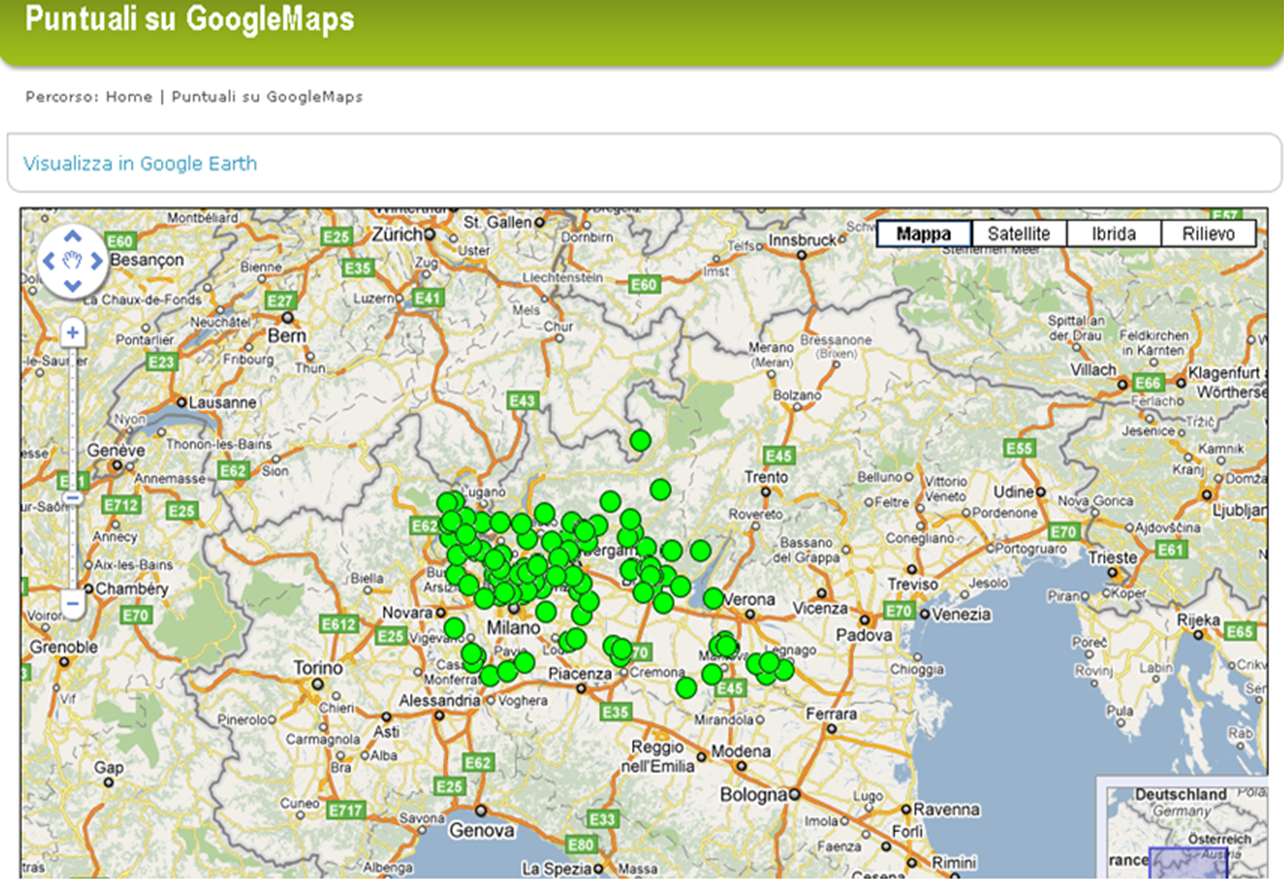The width and height of the screenshot is (1284, 879).
Task: Switch map view to Satellite
Action: [1019, 234]
